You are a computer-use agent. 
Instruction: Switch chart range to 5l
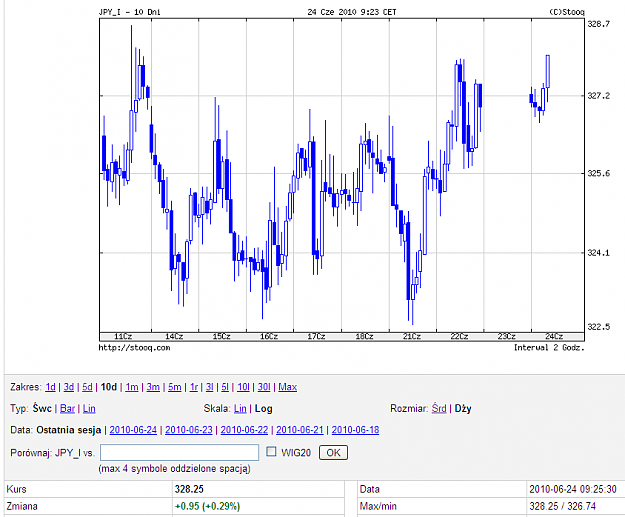(225, 387)
